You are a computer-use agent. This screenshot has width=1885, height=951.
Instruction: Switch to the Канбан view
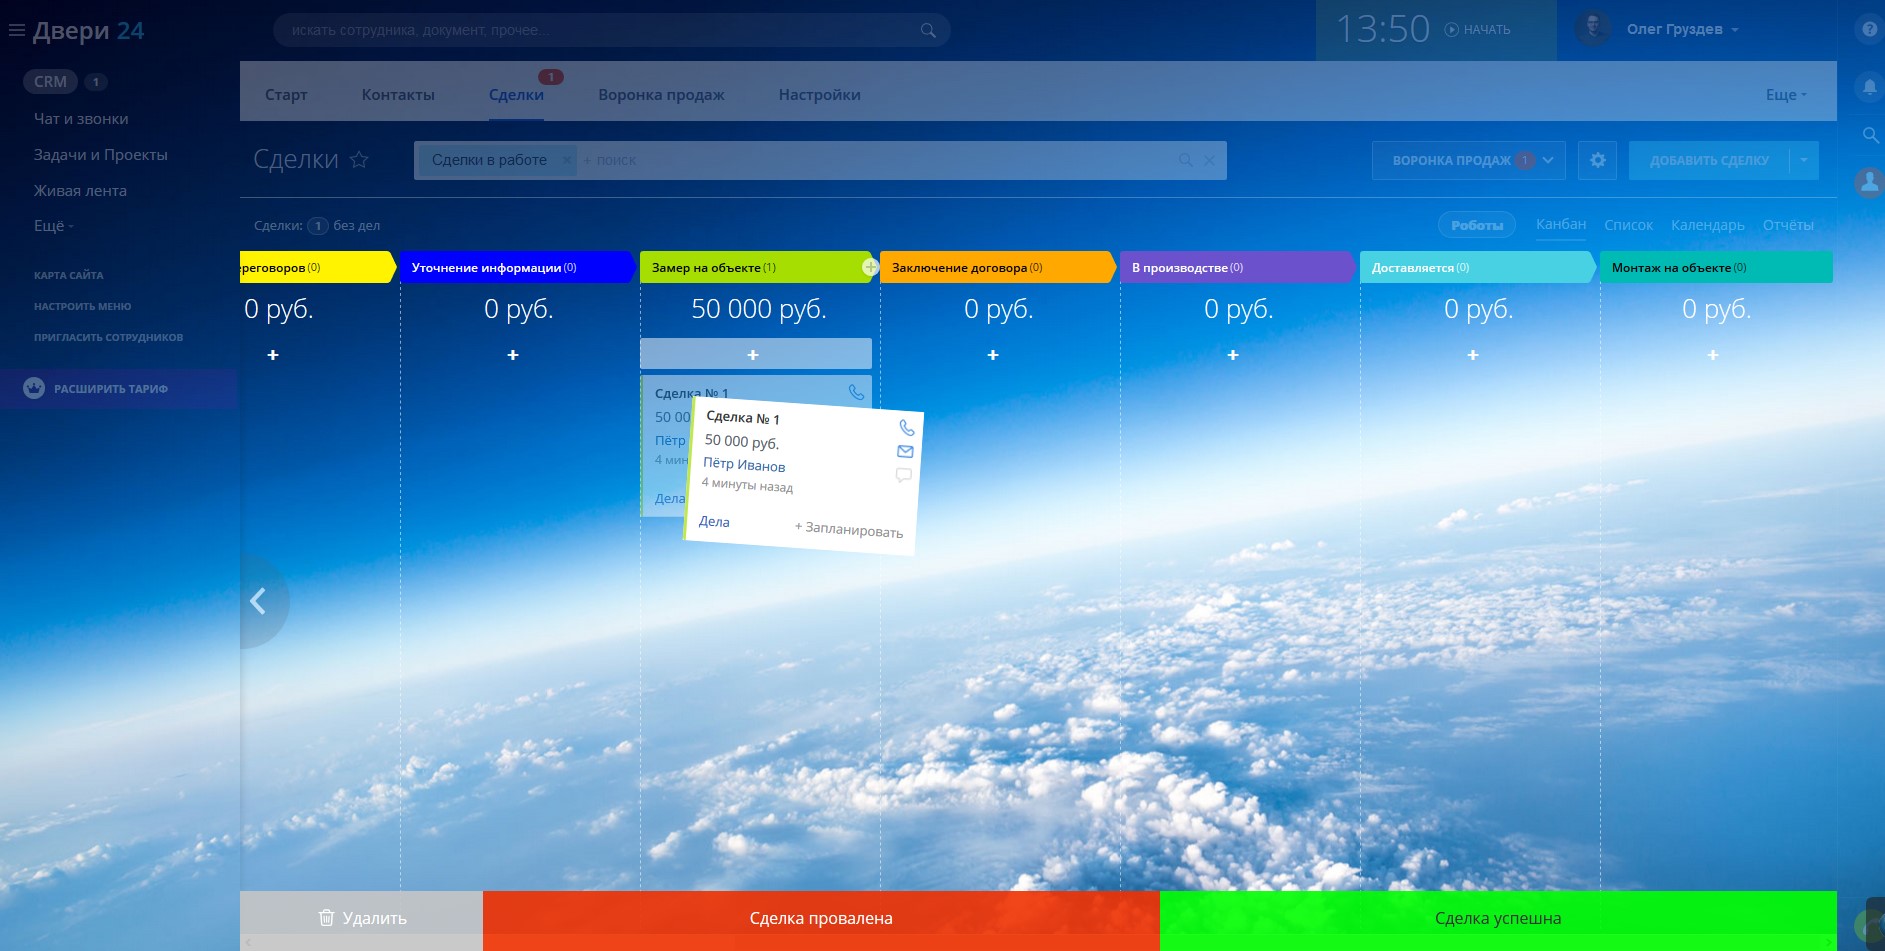(1561, 224)
